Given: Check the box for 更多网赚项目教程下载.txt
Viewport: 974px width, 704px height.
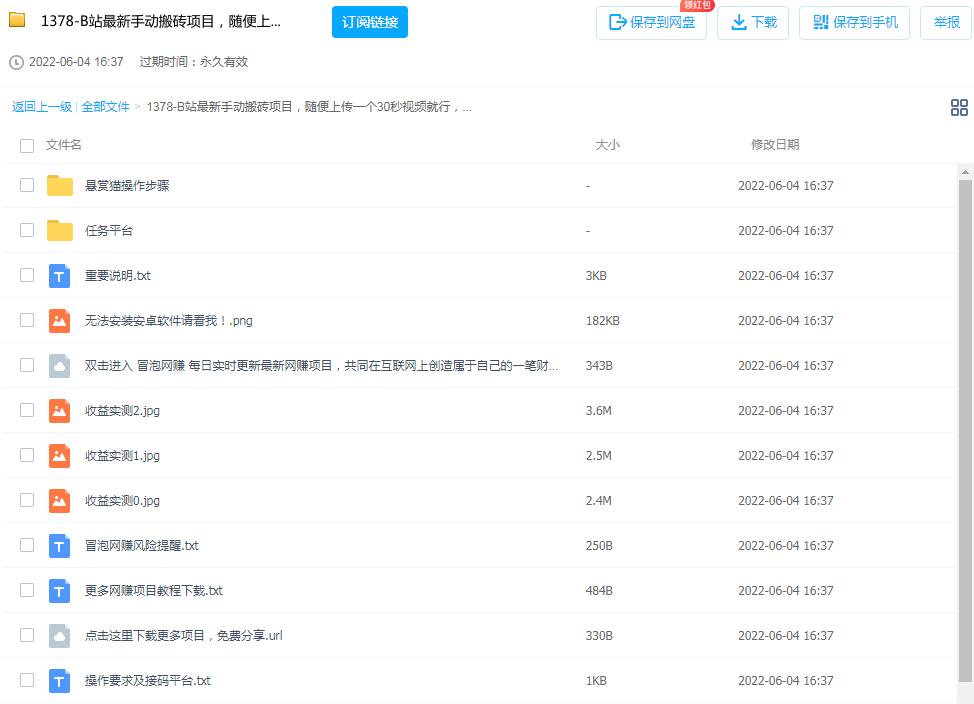Looking at the screenshot, I should click(27, 590).
